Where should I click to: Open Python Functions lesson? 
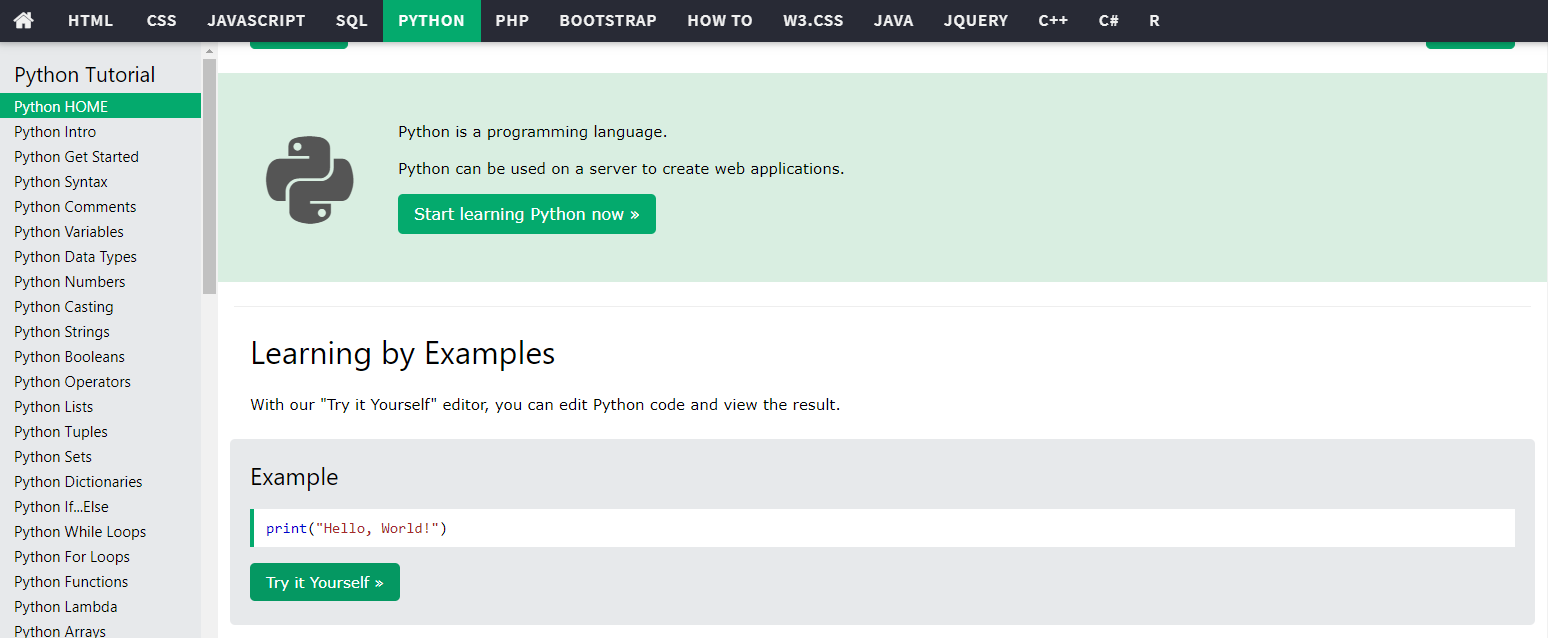point(100,581)
